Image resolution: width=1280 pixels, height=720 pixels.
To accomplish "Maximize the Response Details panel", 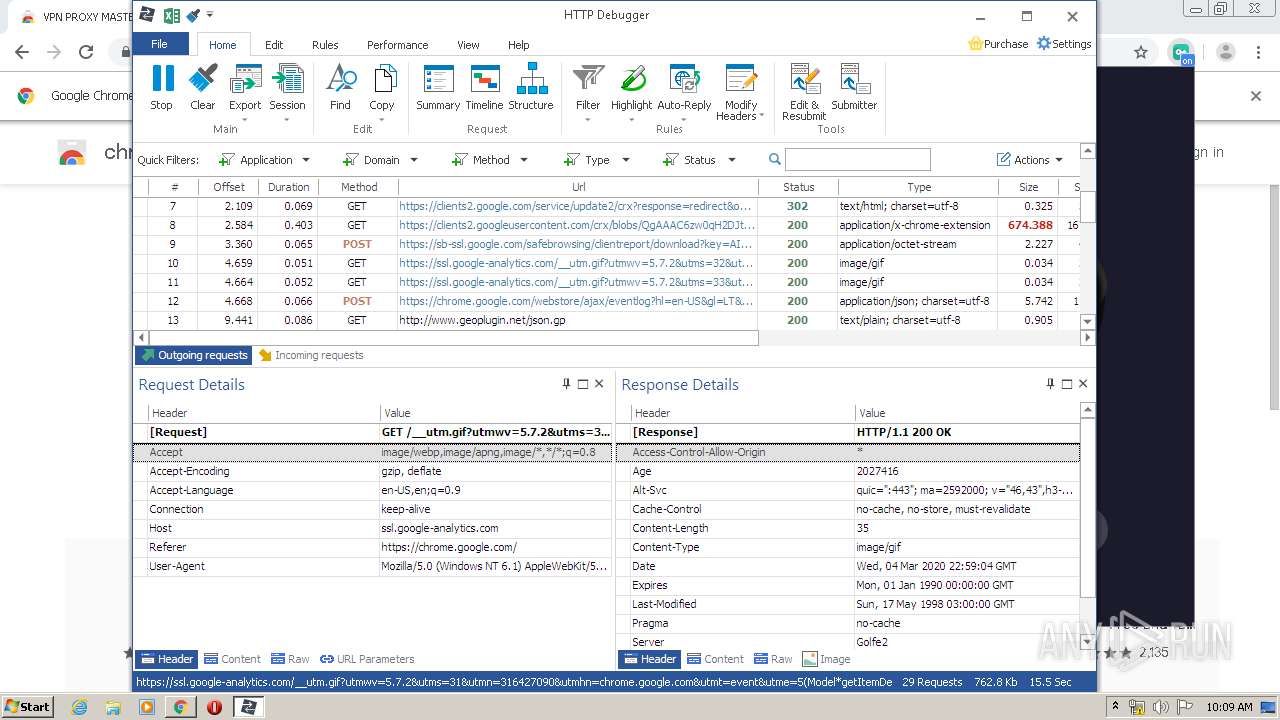I will tap(1067, 384).
